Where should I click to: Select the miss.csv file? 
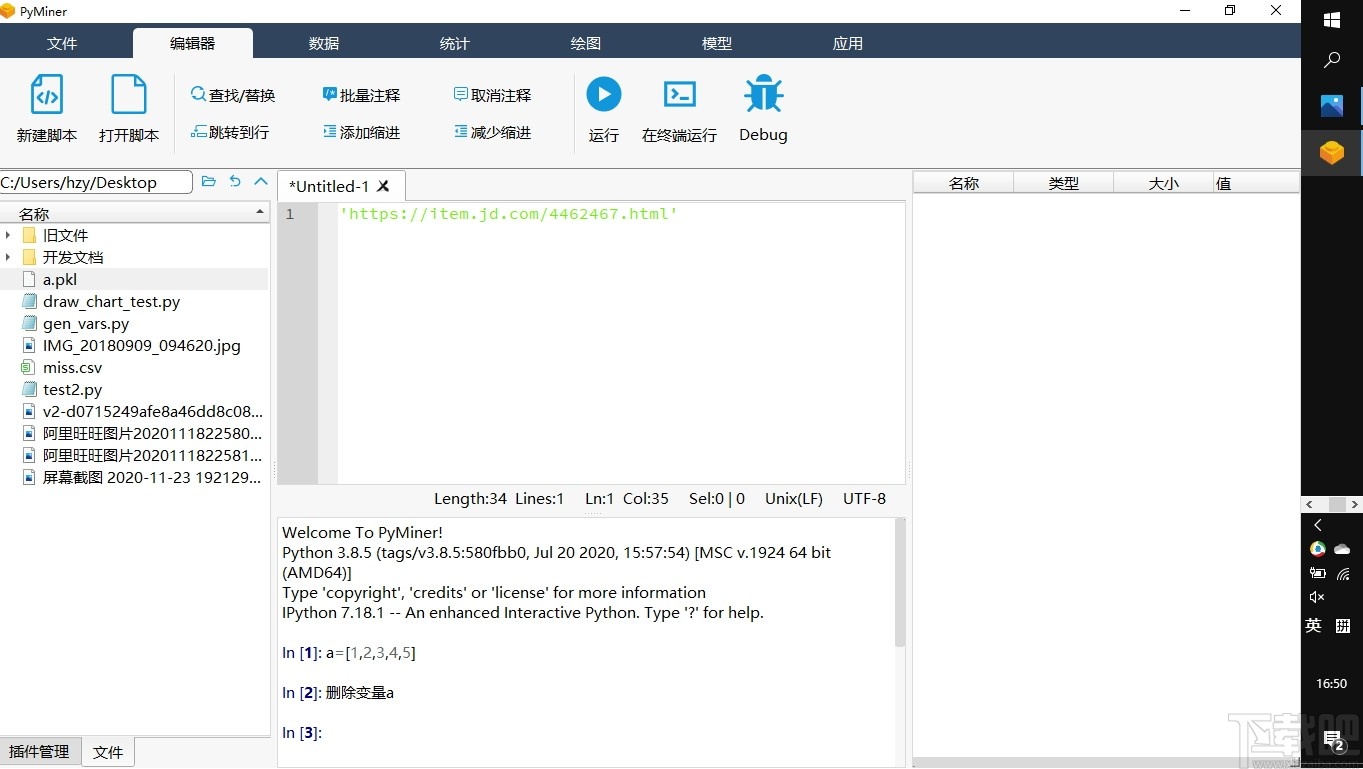pos(72,367)
